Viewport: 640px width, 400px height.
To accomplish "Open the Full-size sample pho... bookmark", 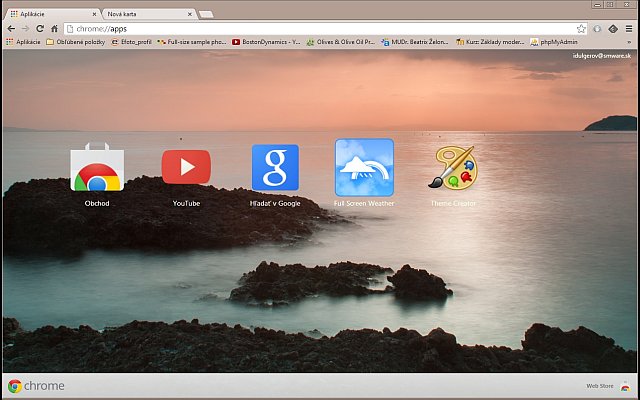I will tap(192, 42).
